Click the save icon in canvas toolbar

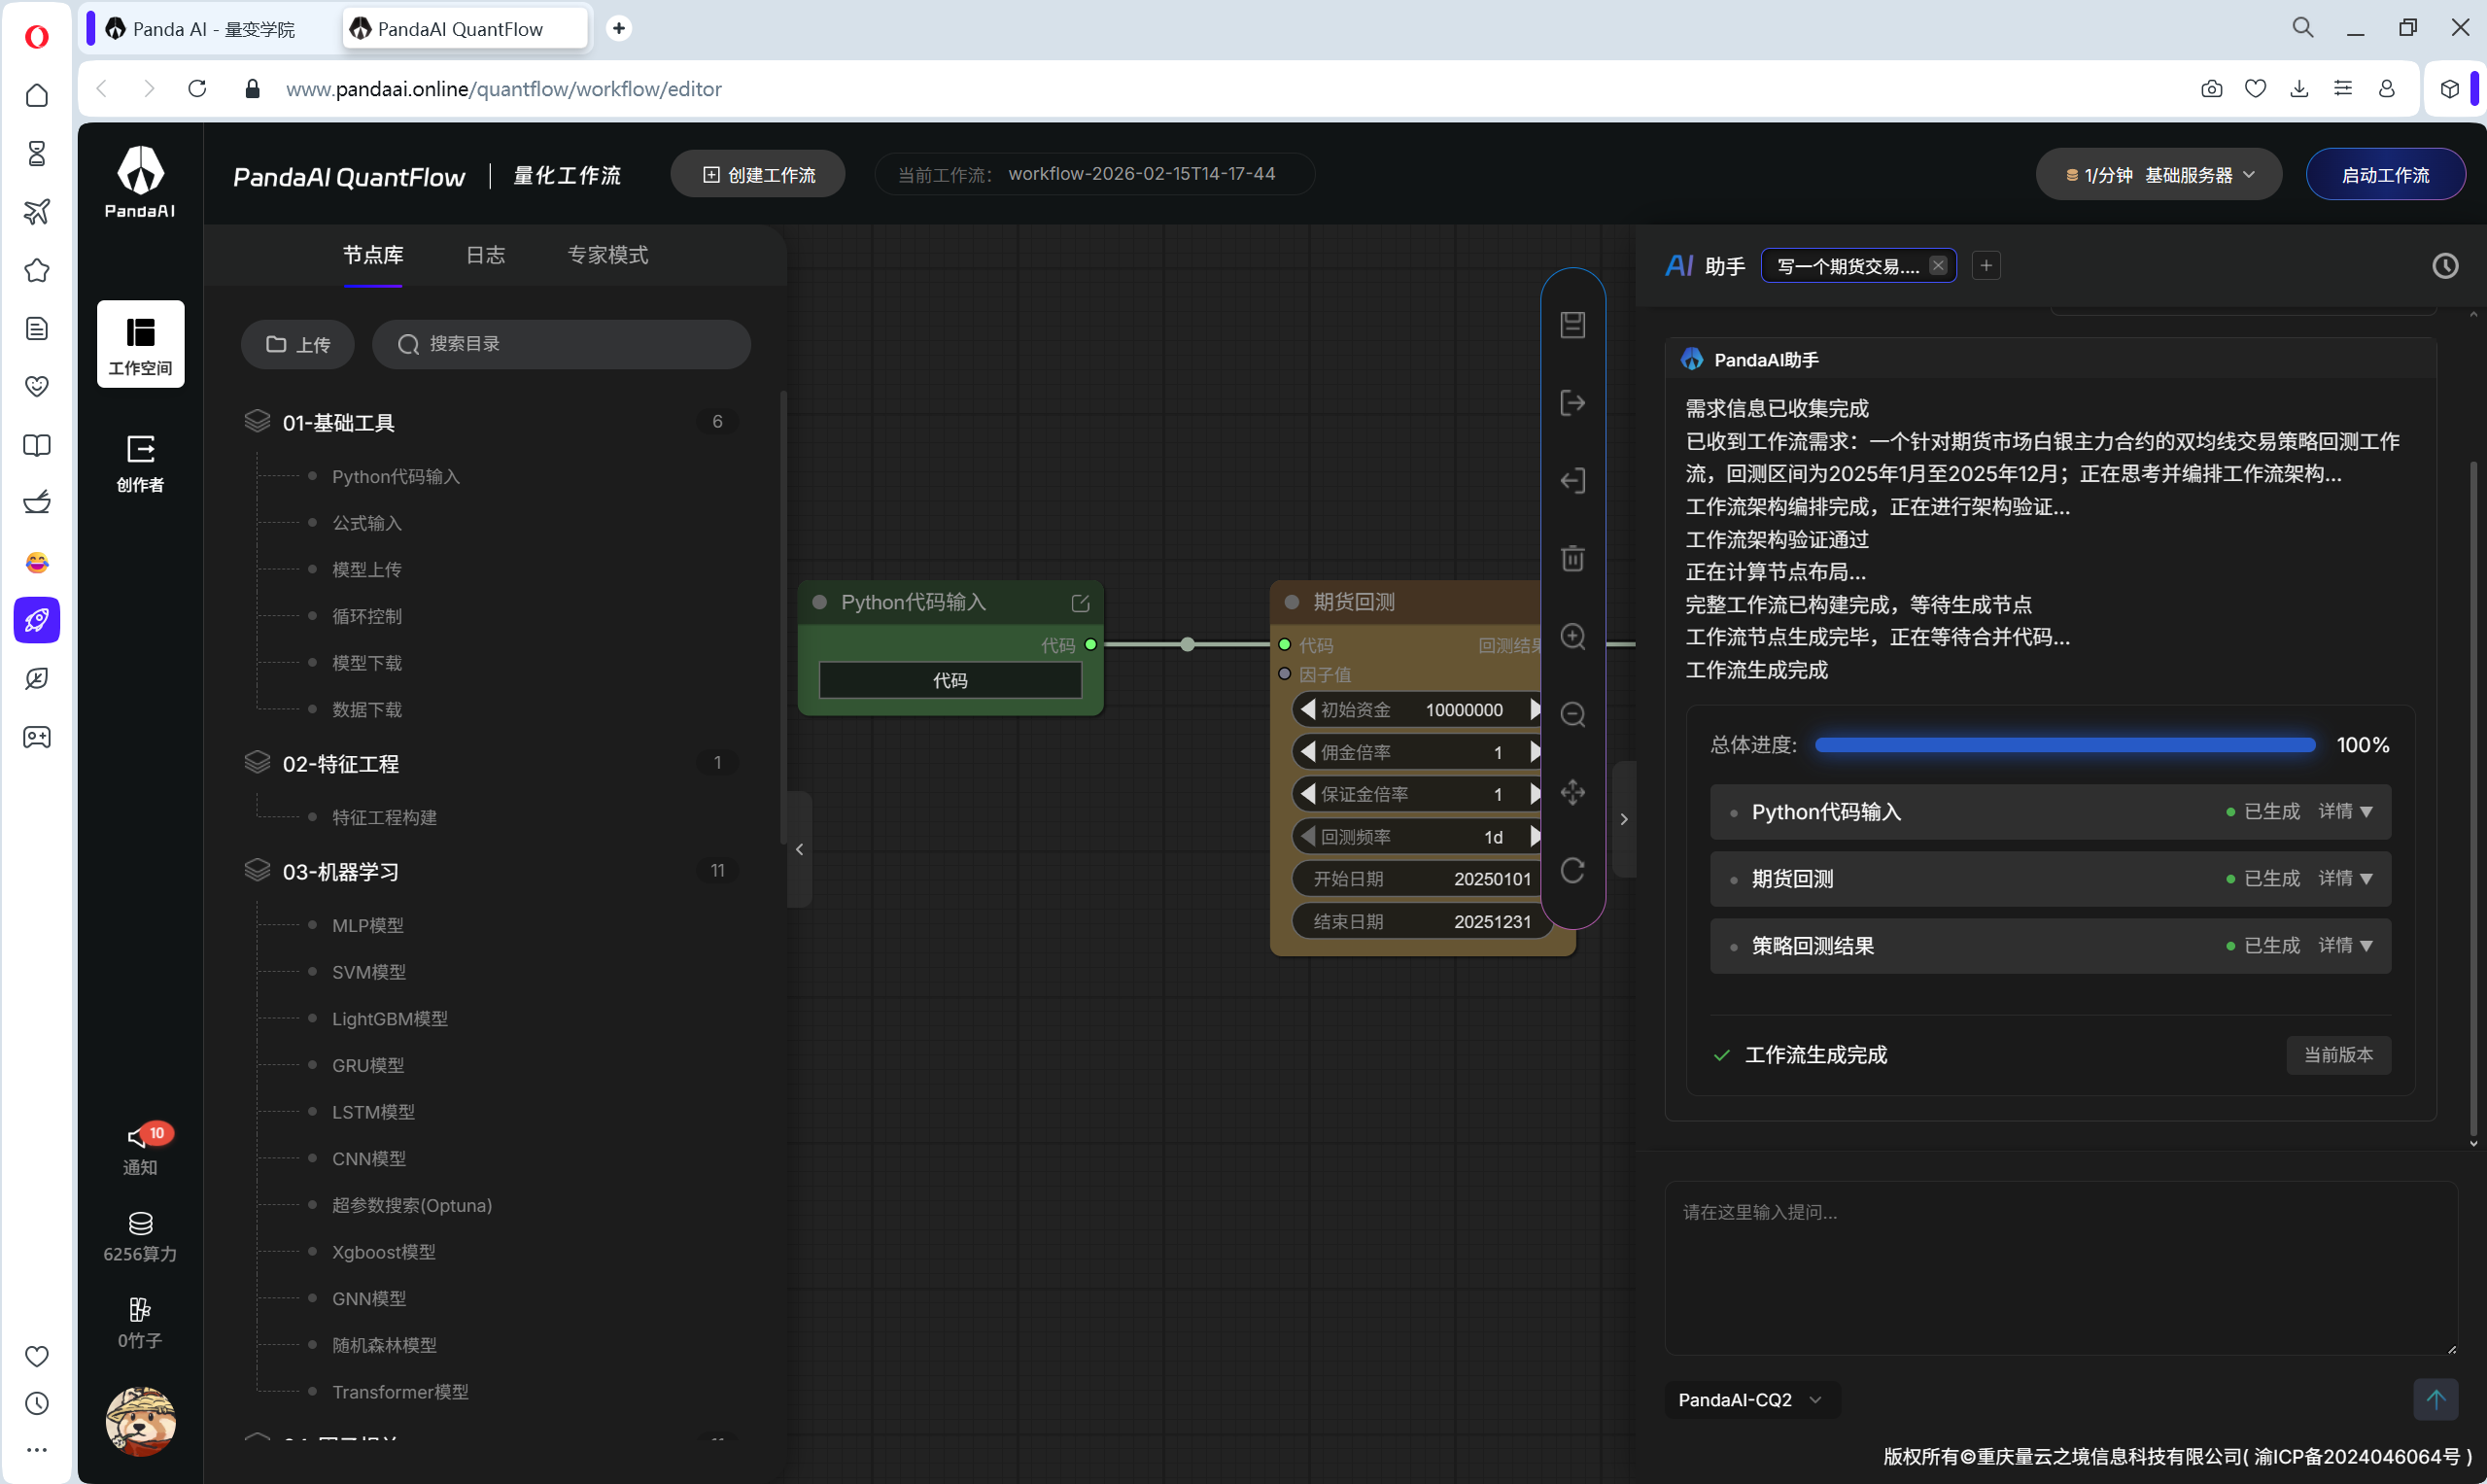pyautogui.click(x=1572, y=324)
